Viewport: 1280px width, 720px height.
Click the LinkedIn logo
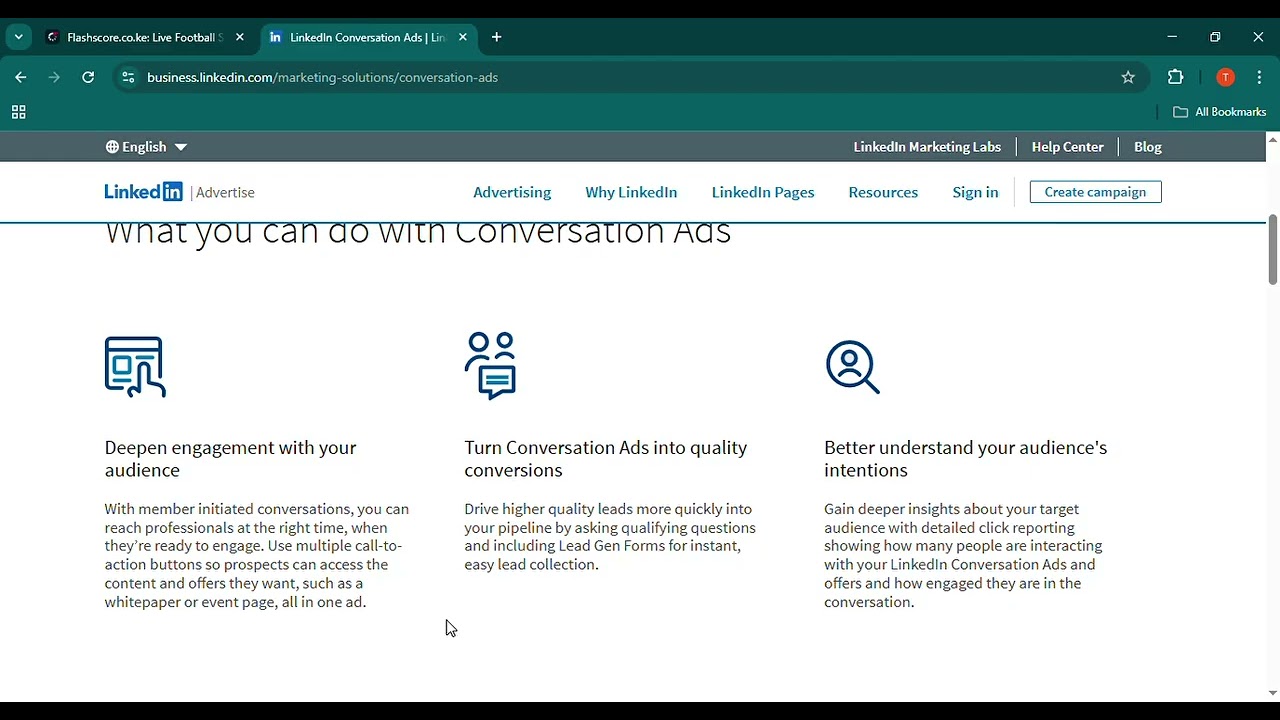click(144, 192)
